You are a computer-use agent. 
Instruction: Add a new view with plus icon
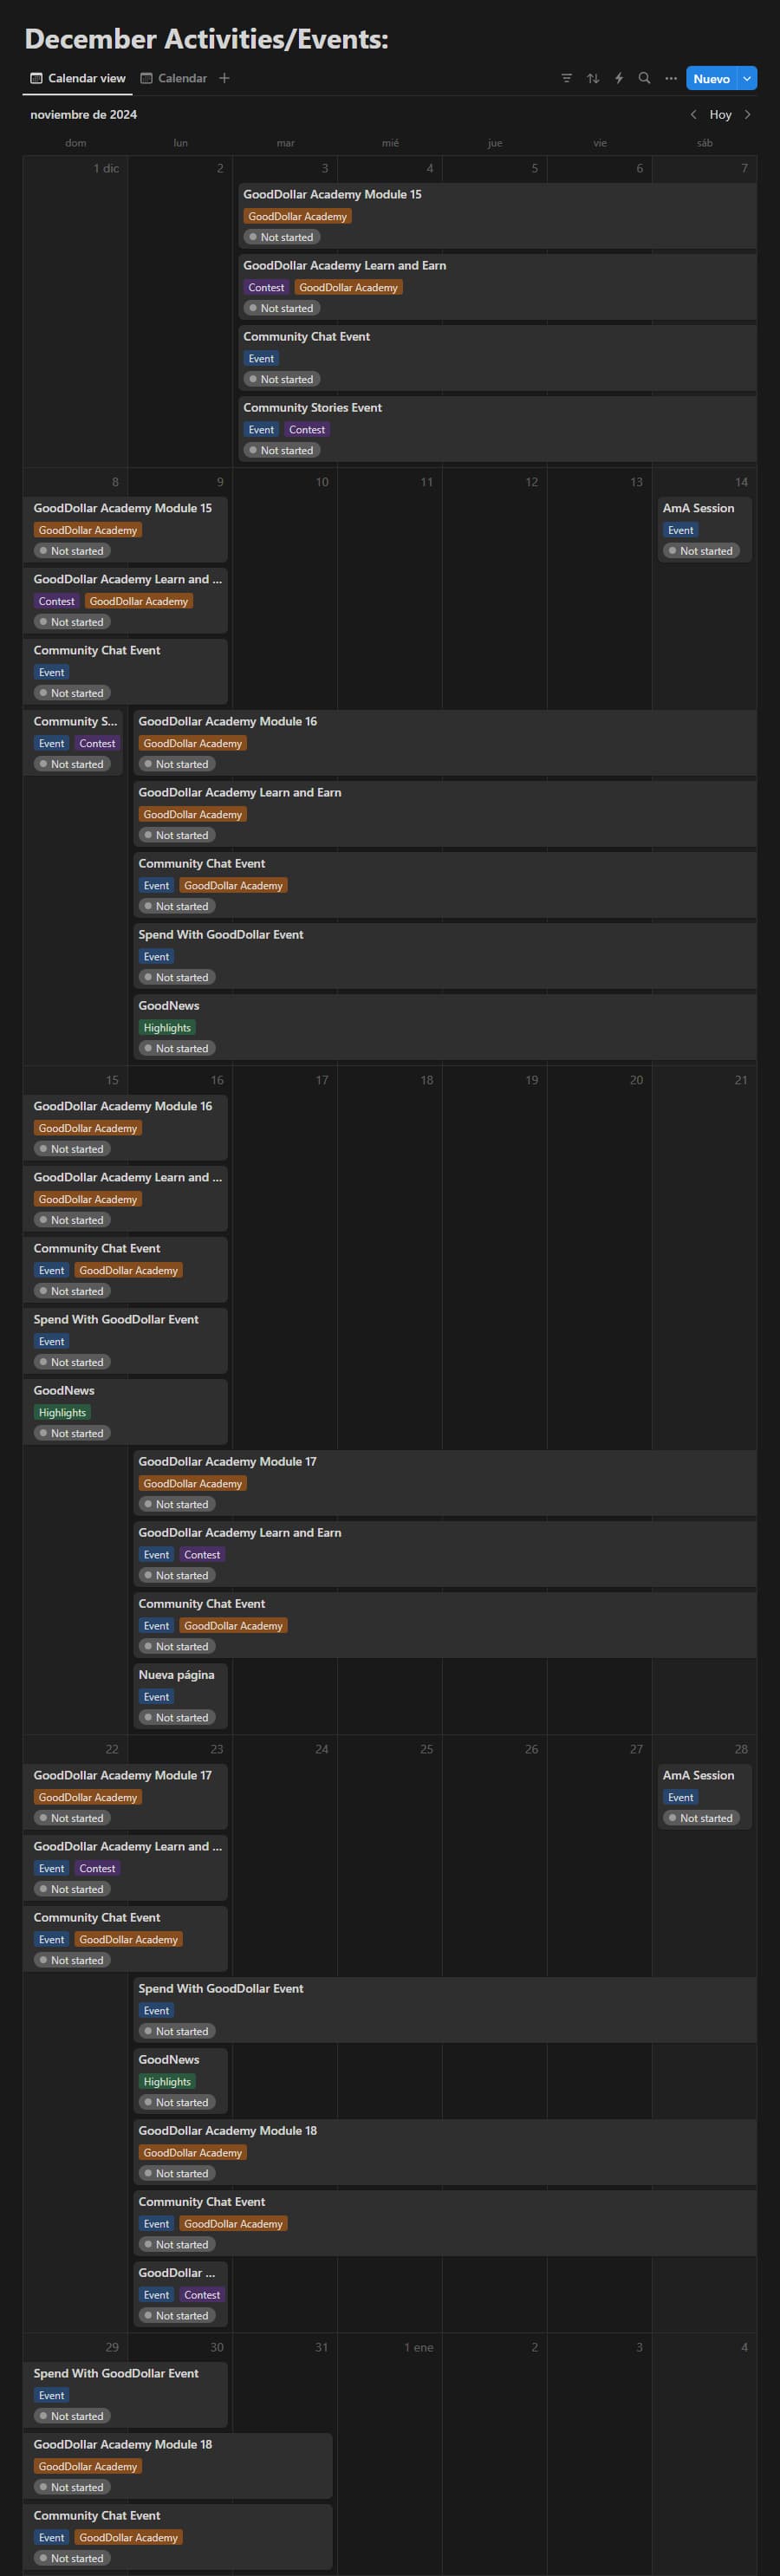pyautogui.click(x=224, y=78)
